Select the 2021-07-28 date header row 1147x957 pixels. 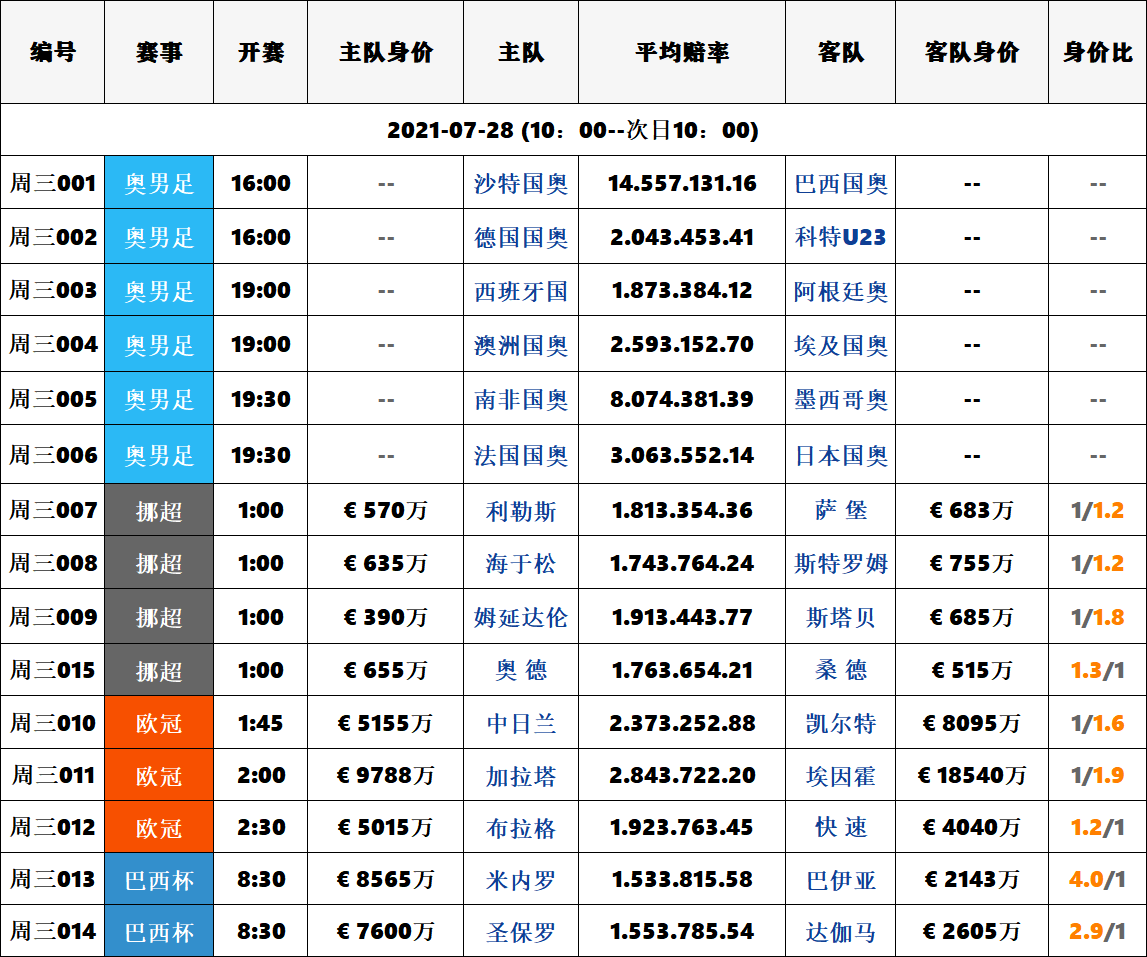pyautogui.click(x=573, y=131)
